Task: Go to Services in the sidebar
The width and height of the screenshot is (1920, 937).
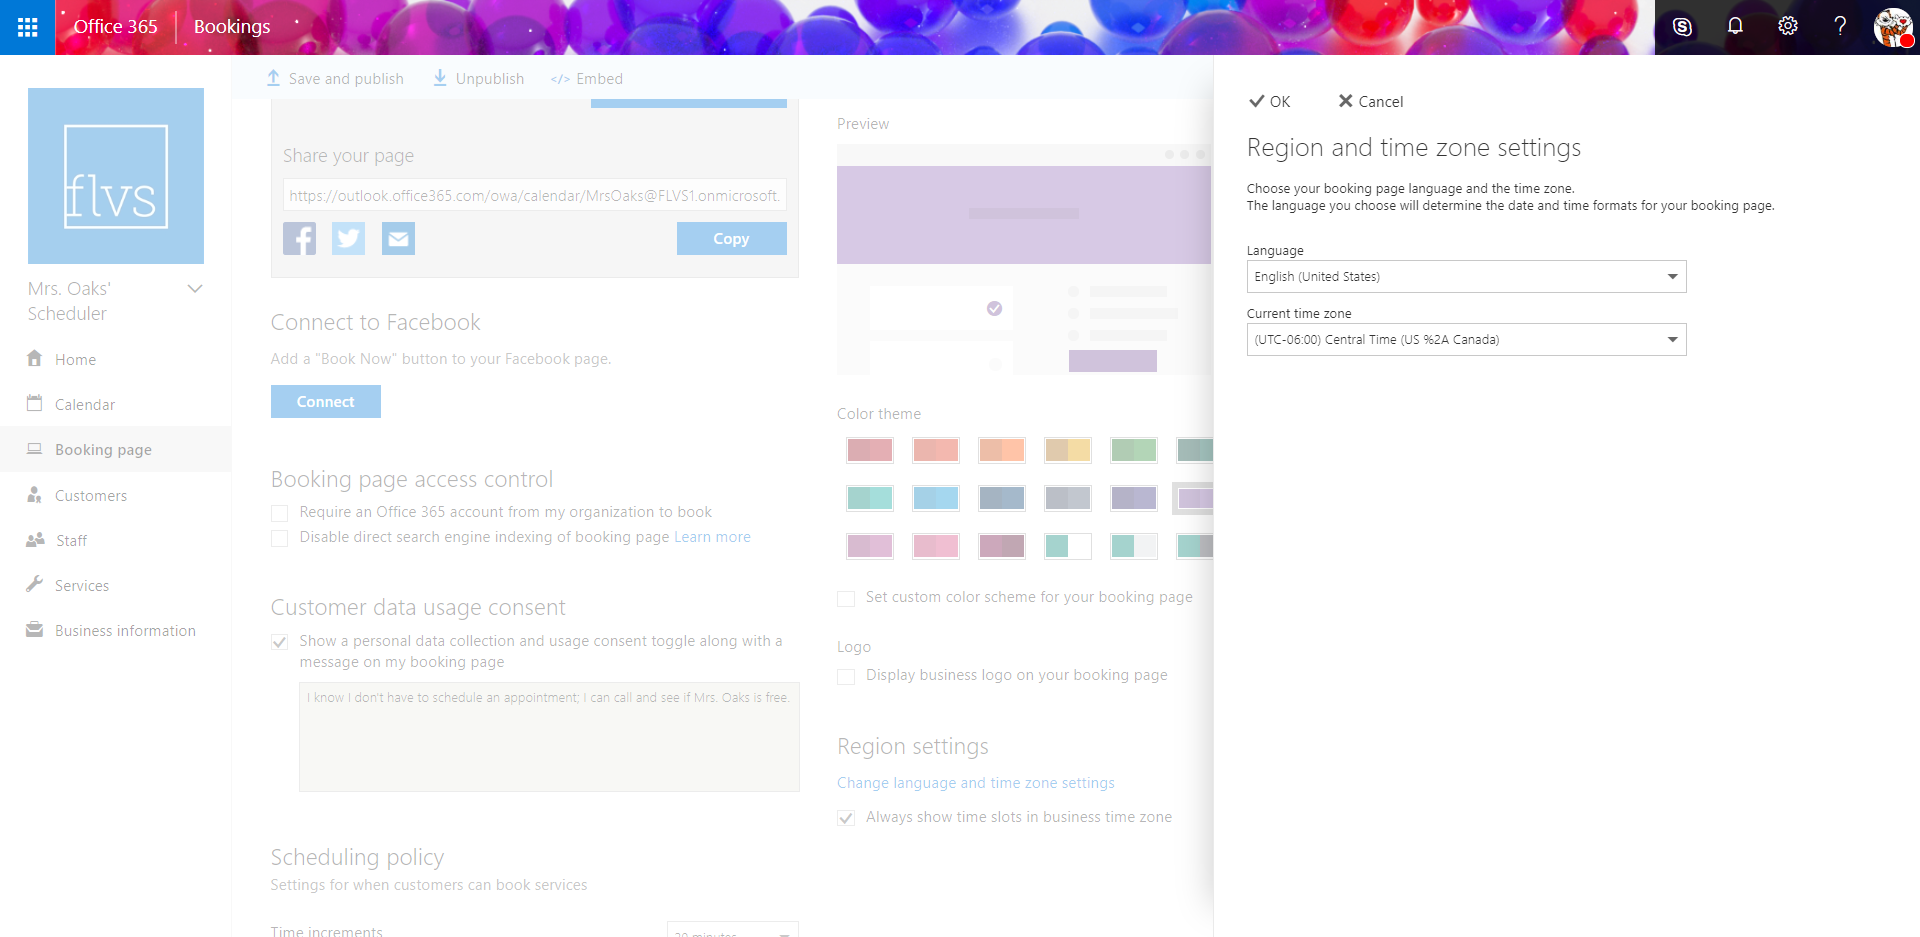Action: coord(82,585)
